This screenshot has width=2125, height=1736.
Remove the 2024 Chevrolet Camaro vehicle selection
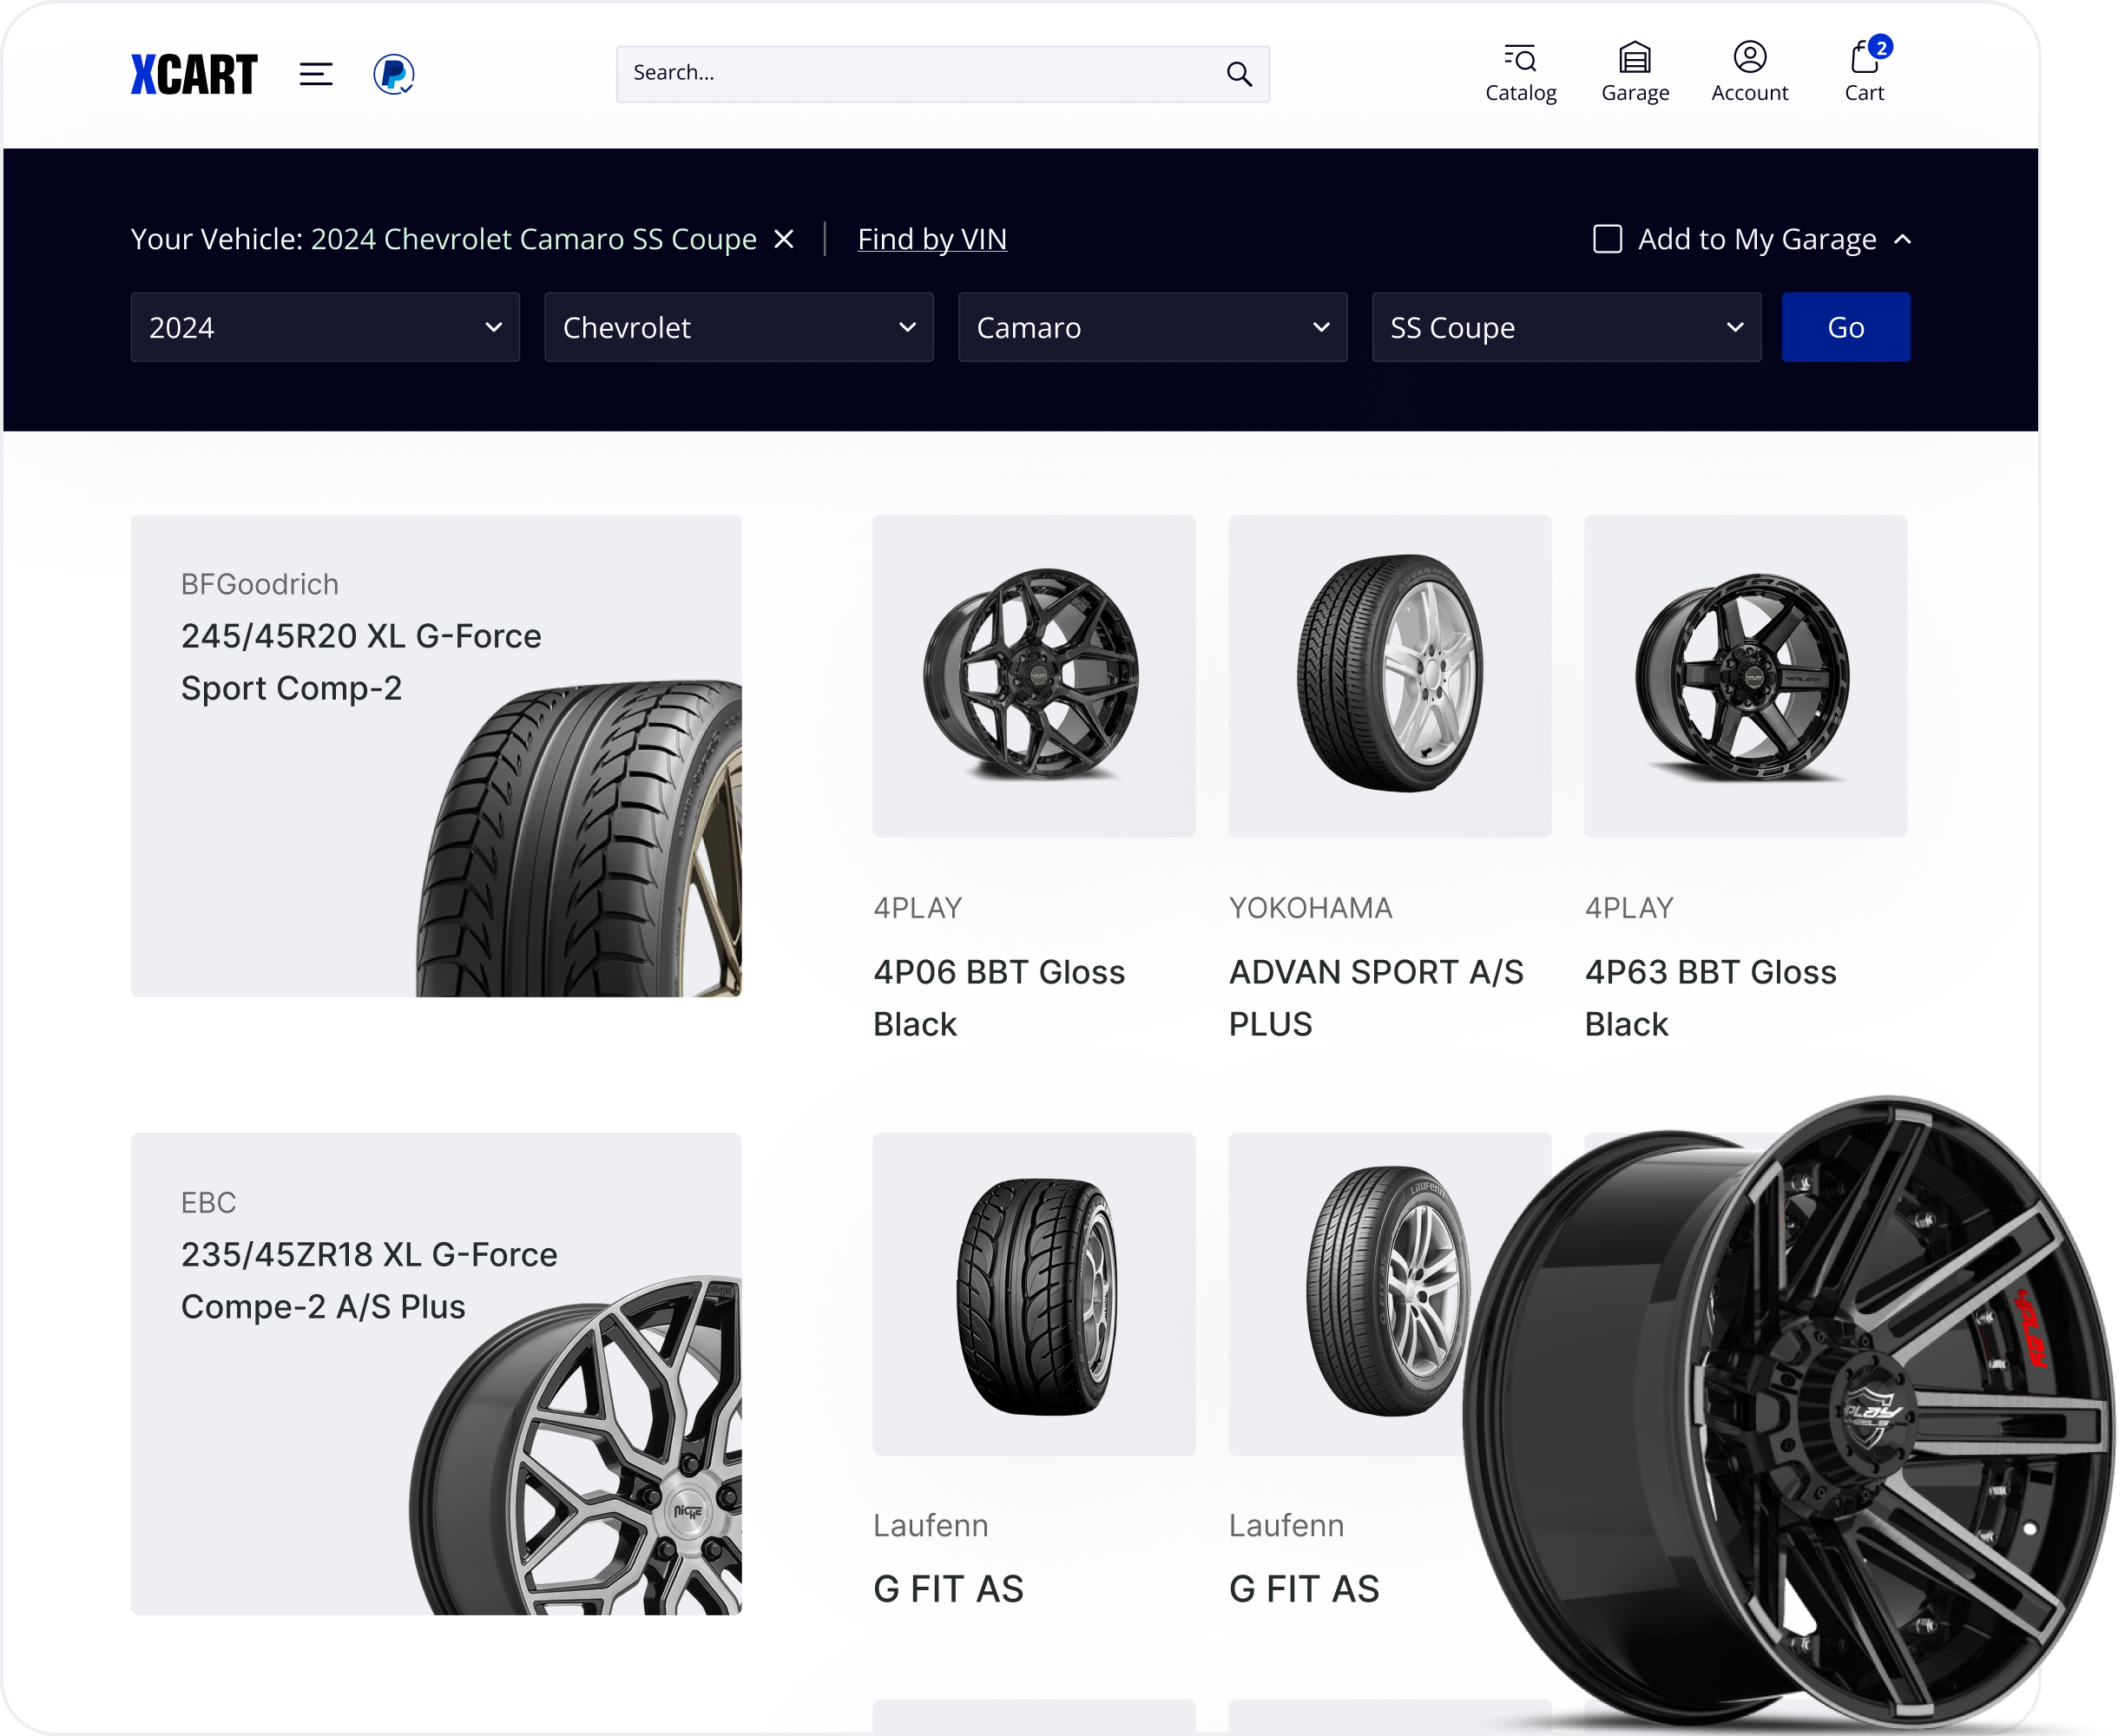[784, 239]
